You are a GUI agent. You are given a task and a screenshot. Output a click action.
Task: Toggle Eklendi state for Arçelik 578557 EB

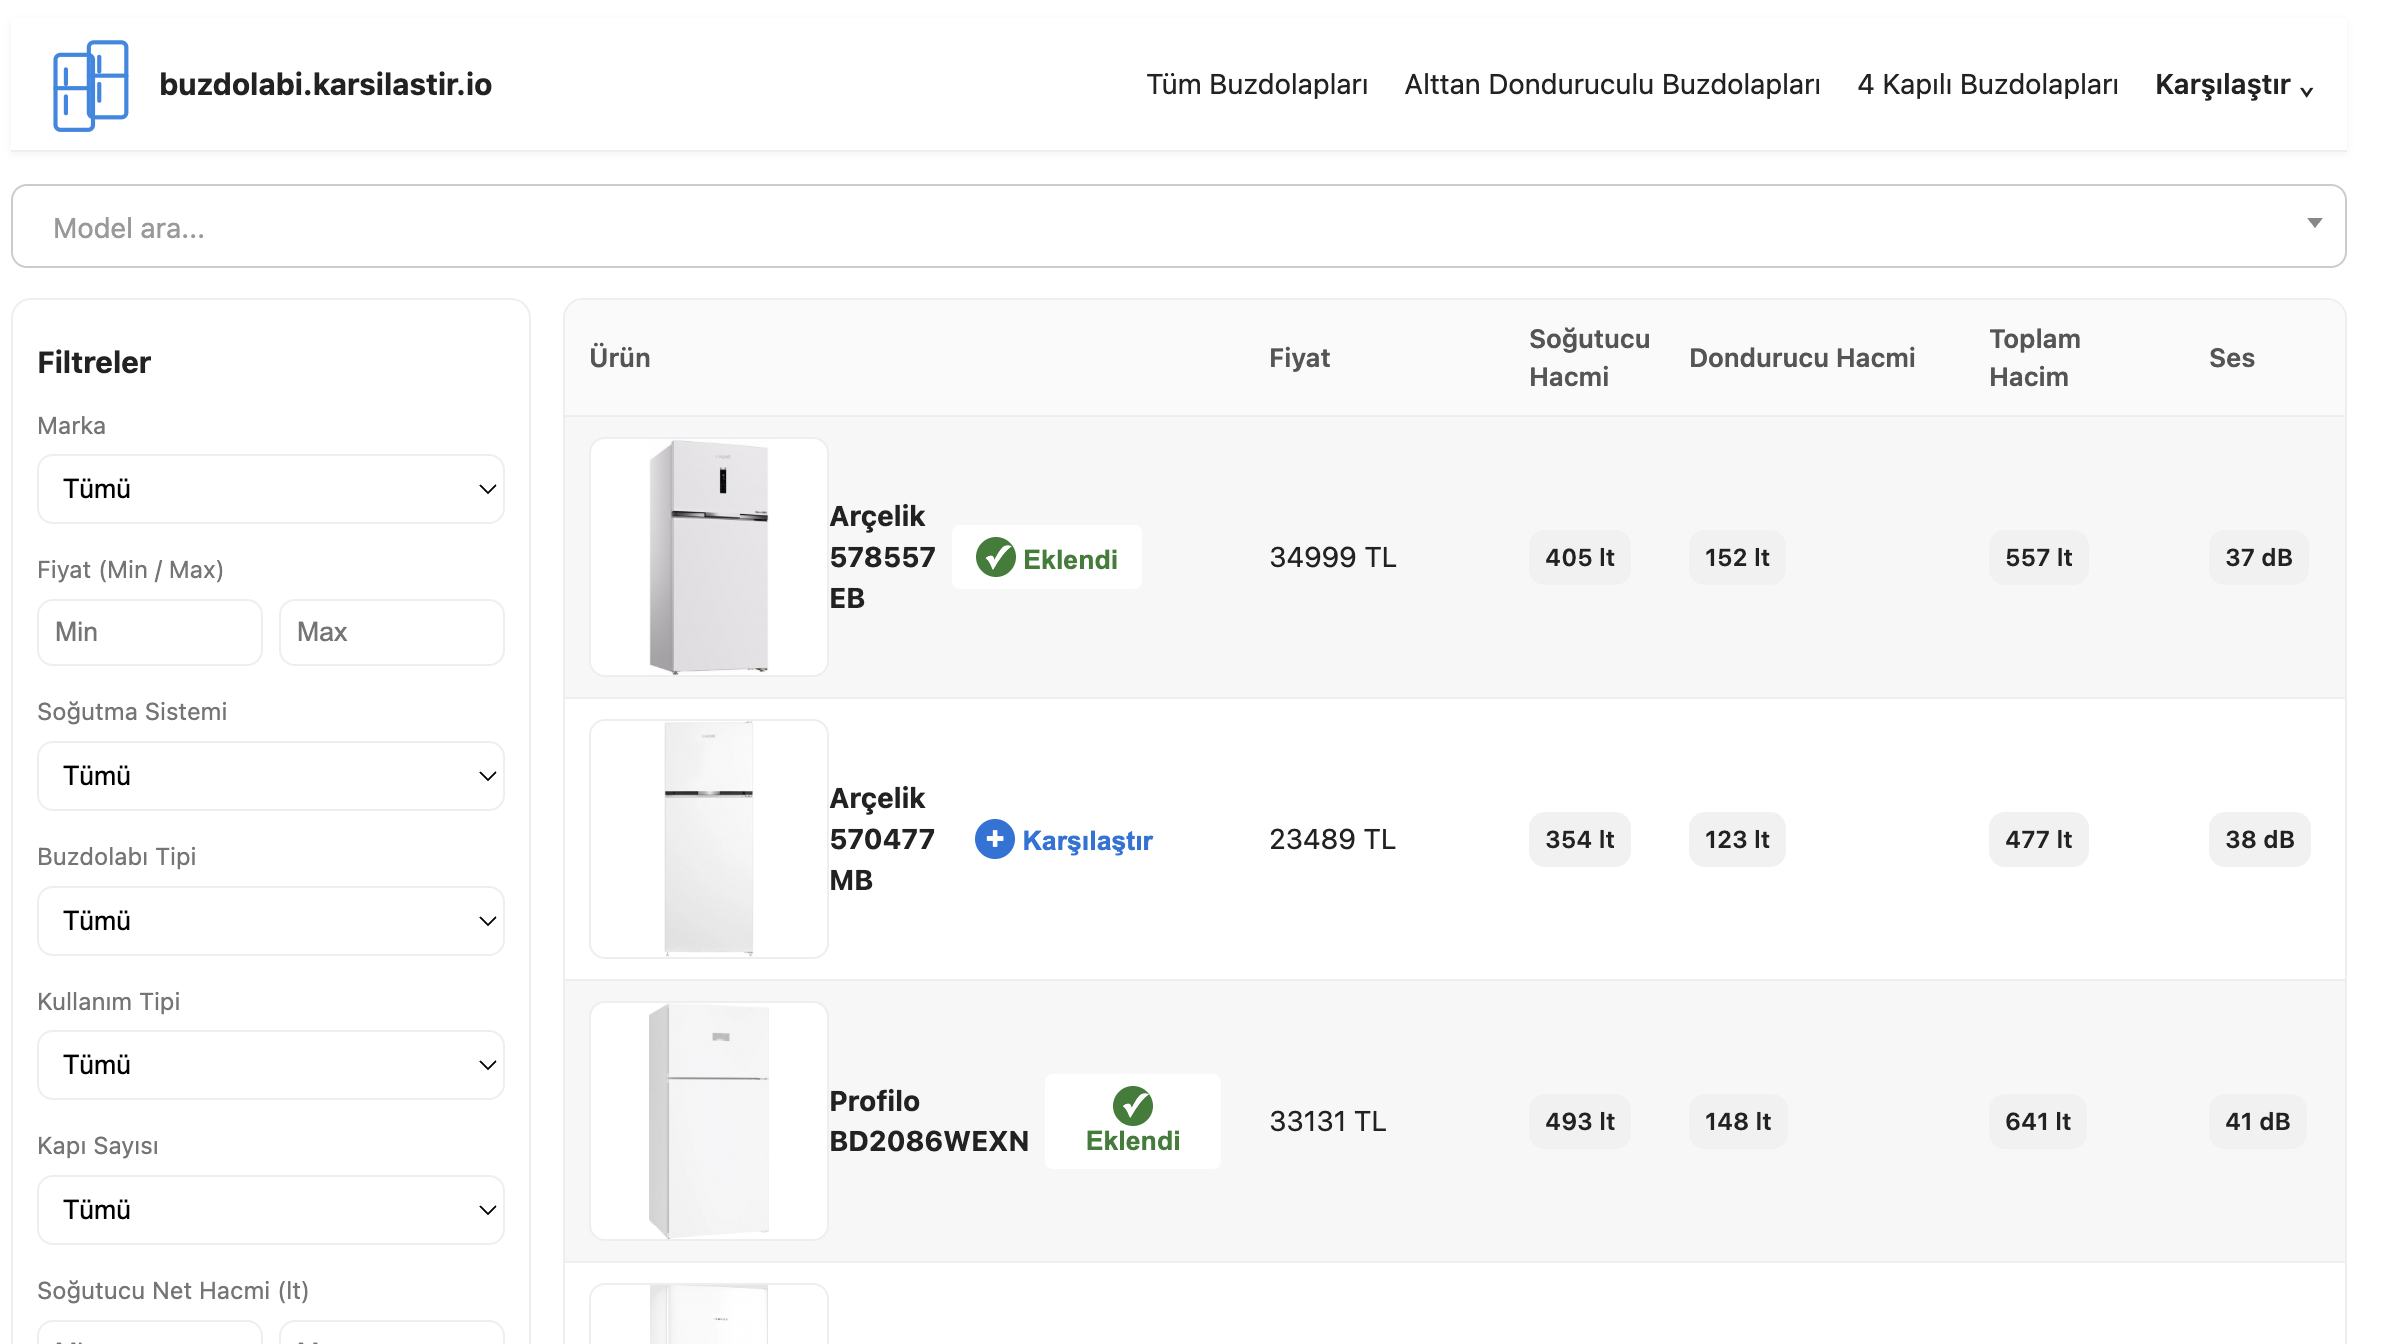(1046, 558)
